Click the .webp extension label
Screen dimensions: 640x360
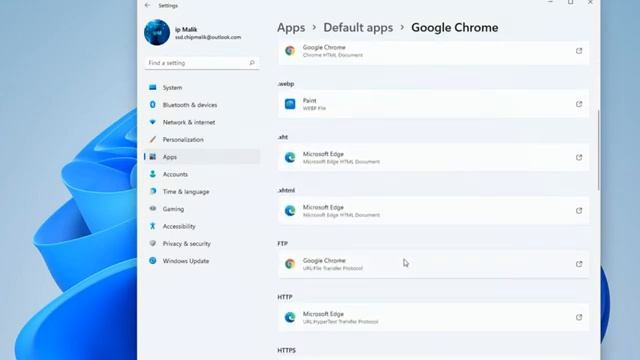coord(286,84)
